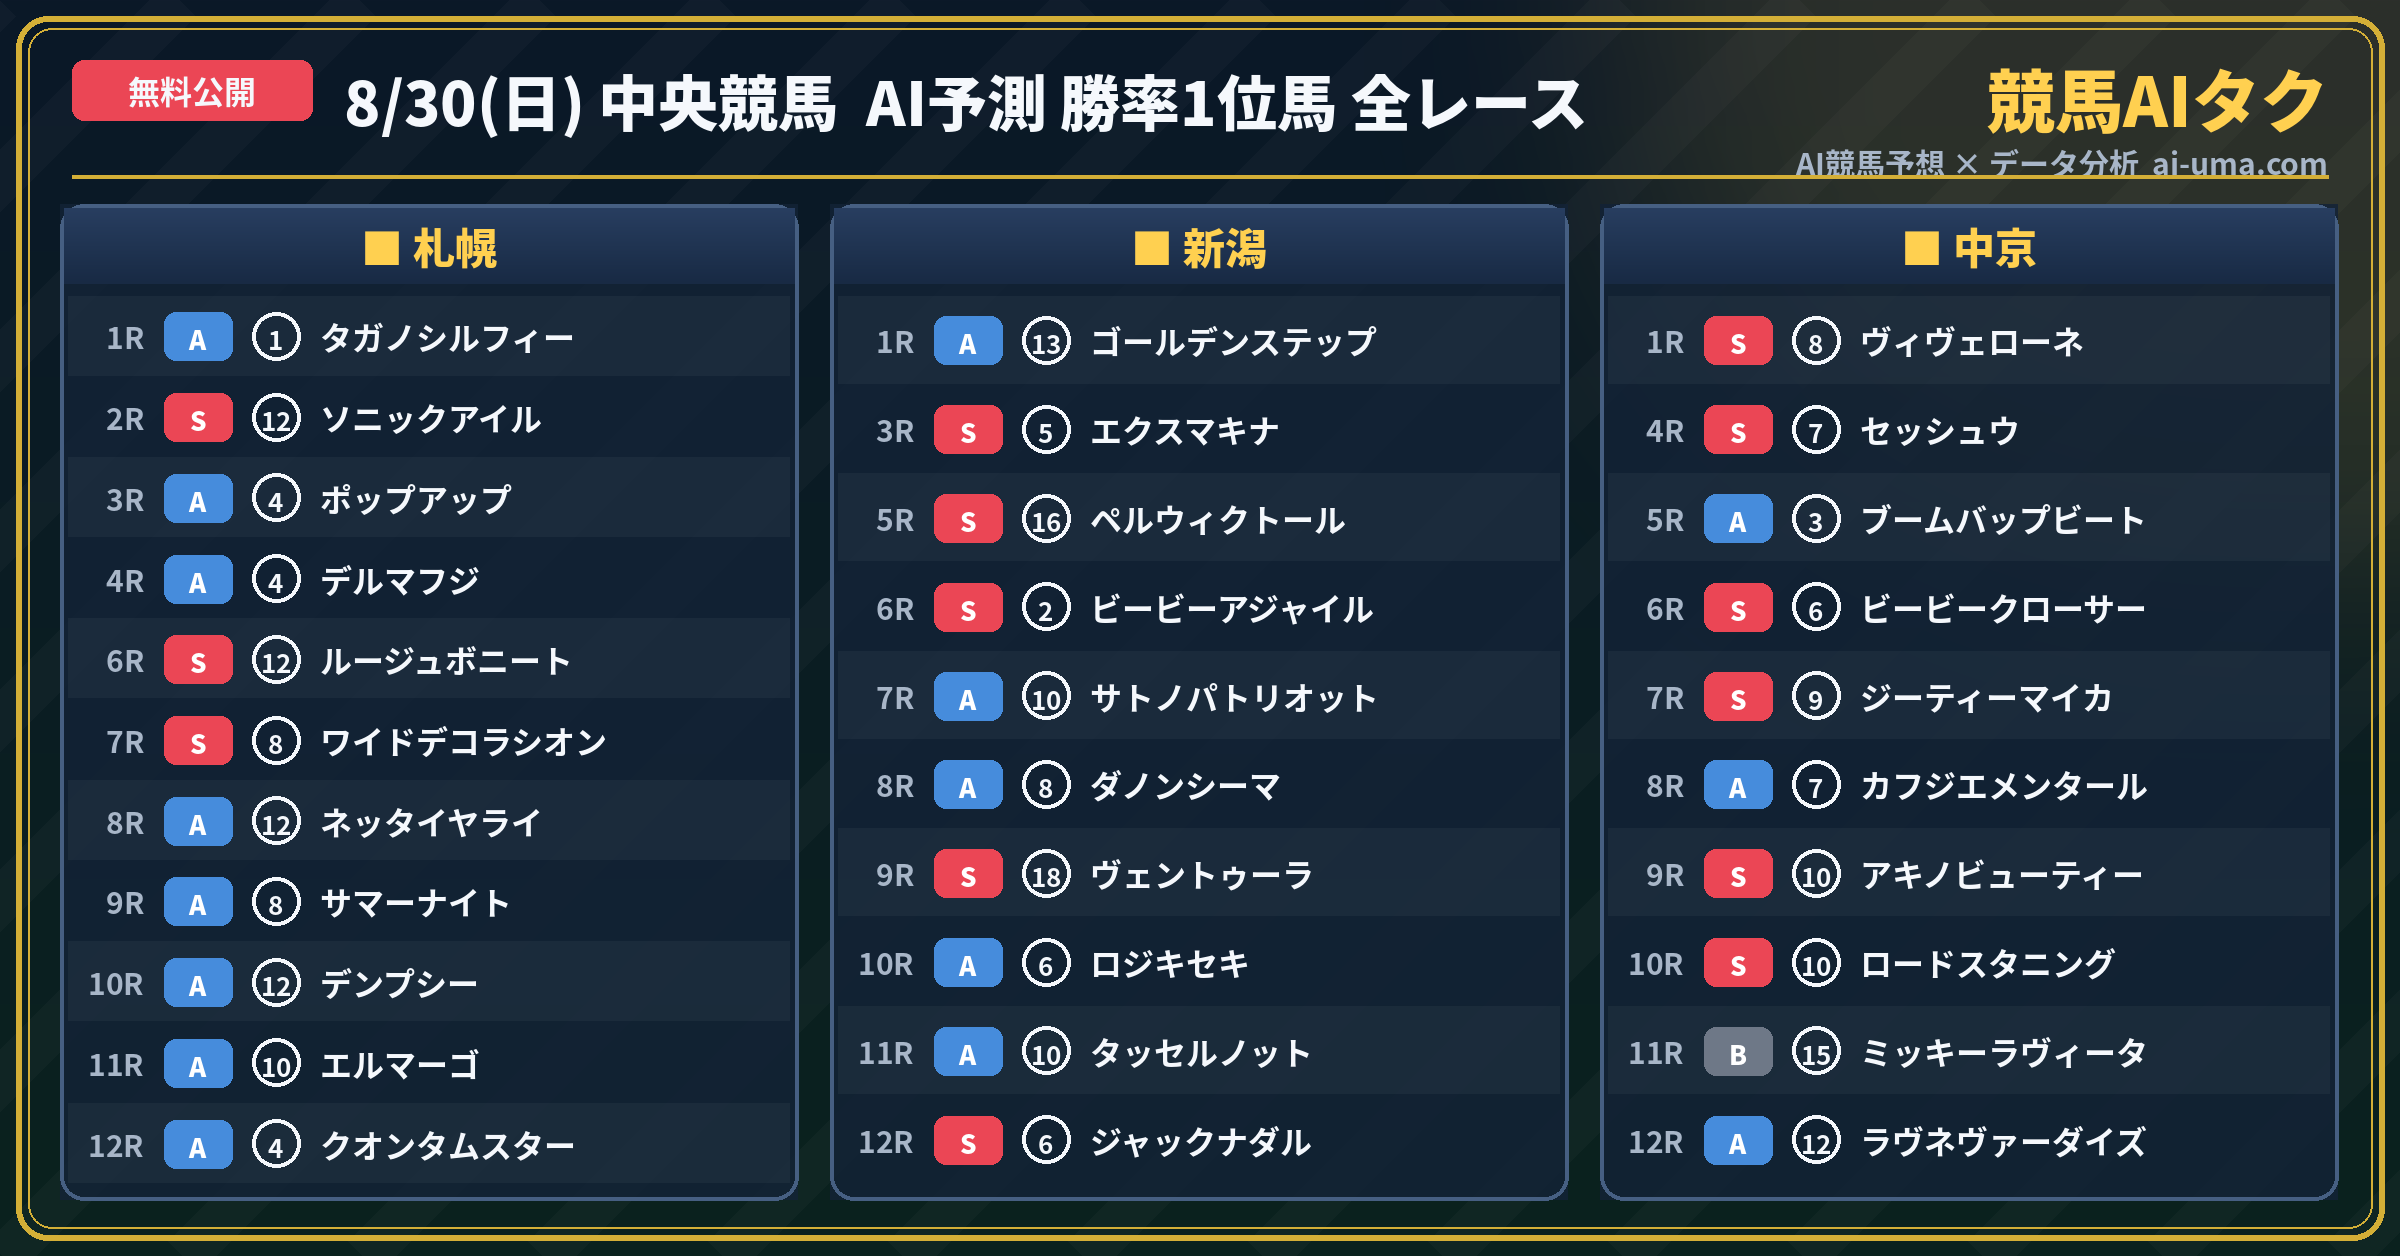Click horse number 15 circle in 中京 11R
This screenshot has height=1256, width=2400.
1816,1052
